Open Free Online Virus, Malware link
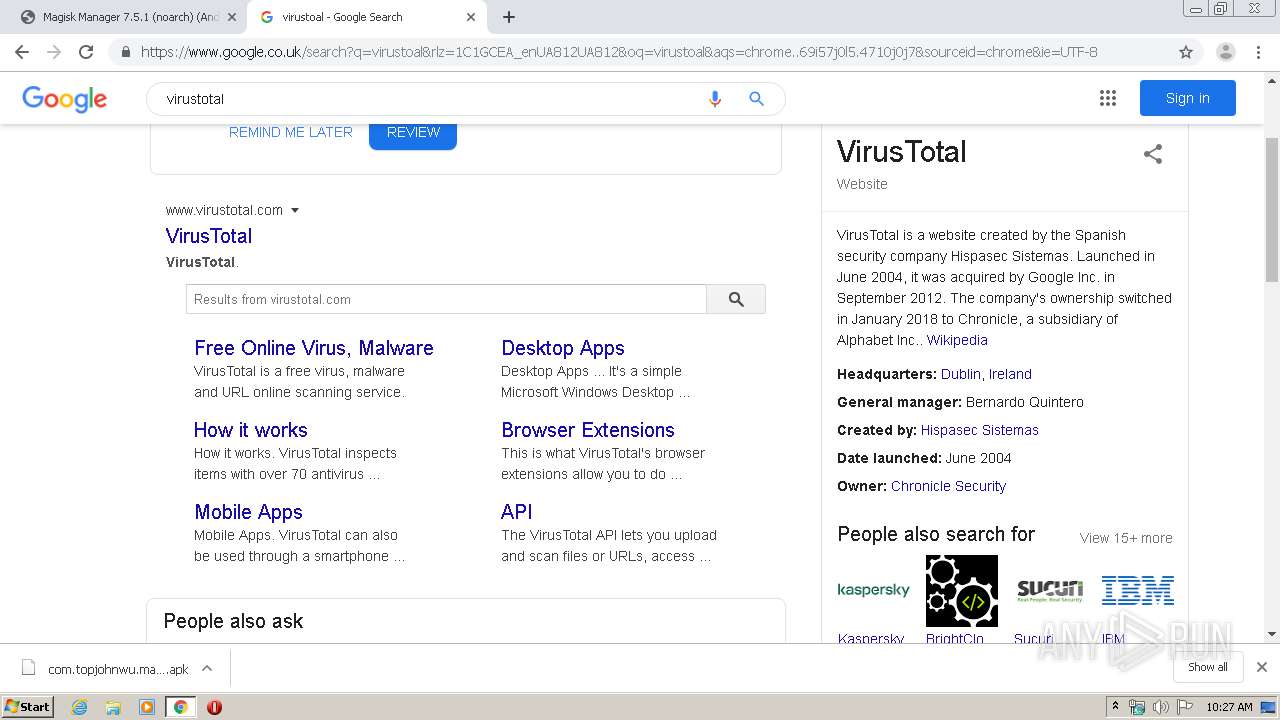This screenshot has width=1280, height=720. 314,348
